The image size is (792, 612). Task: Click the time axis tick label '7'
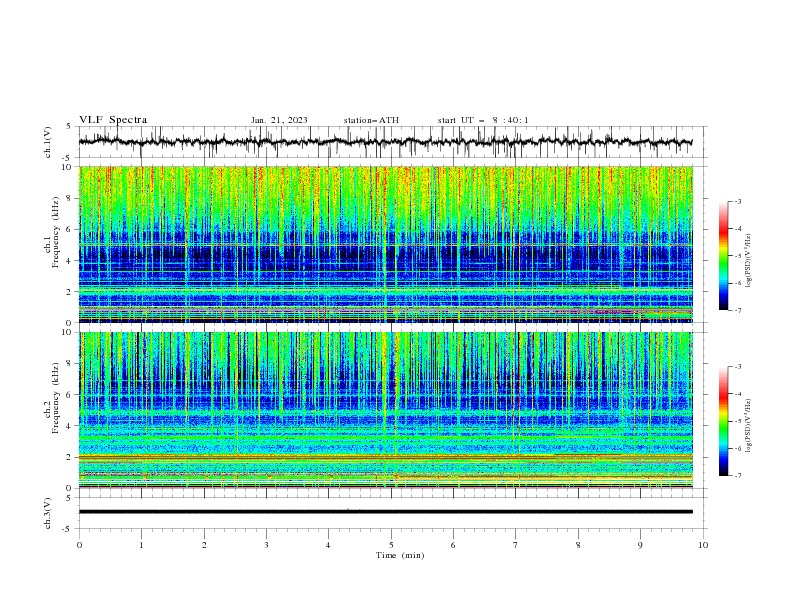point(516,545)
